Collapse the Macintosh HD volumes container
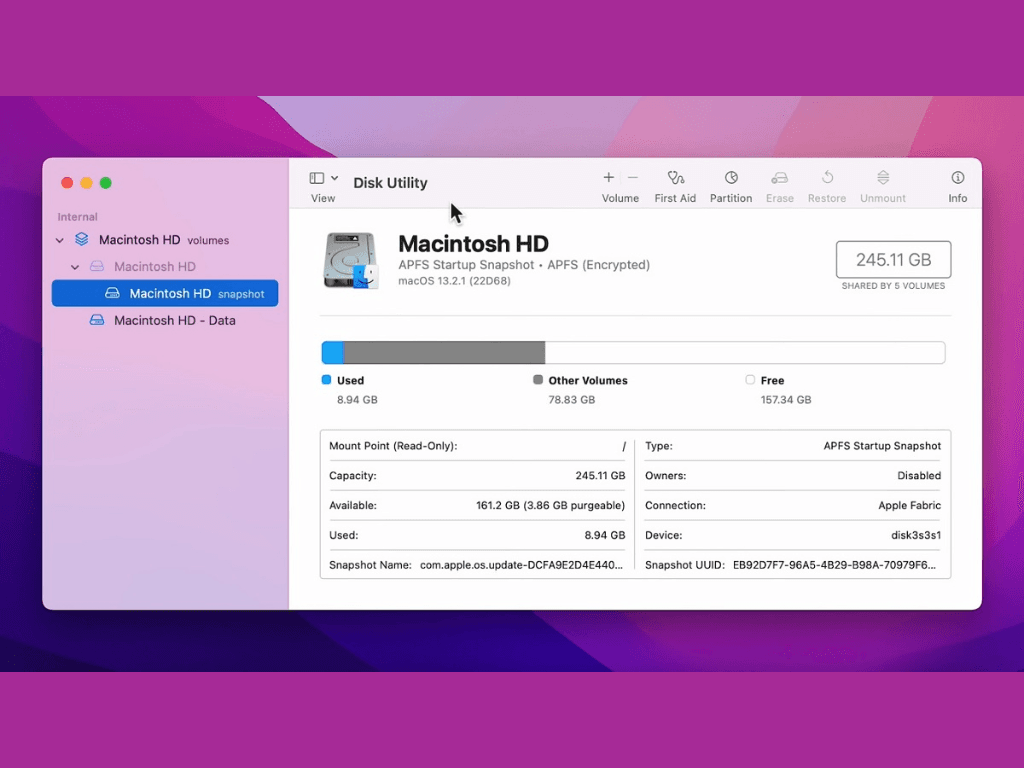Viewport: 1024px width, 768px height. coord(60,241)
